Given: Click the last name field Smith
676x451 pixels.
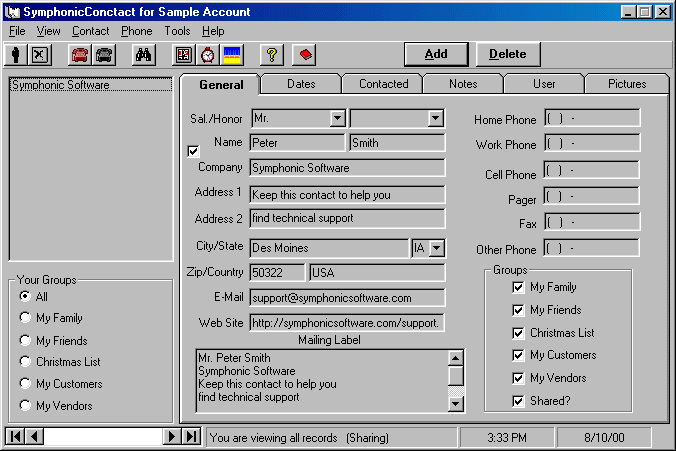Looking at the screenshot, I should point(397,143).
